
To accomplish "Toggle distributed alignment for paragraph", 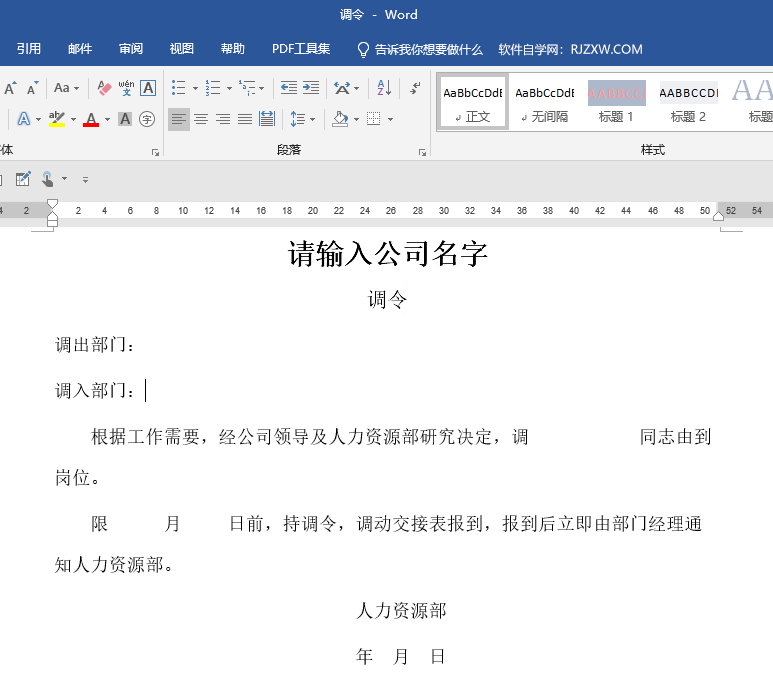I will (267, 119).
